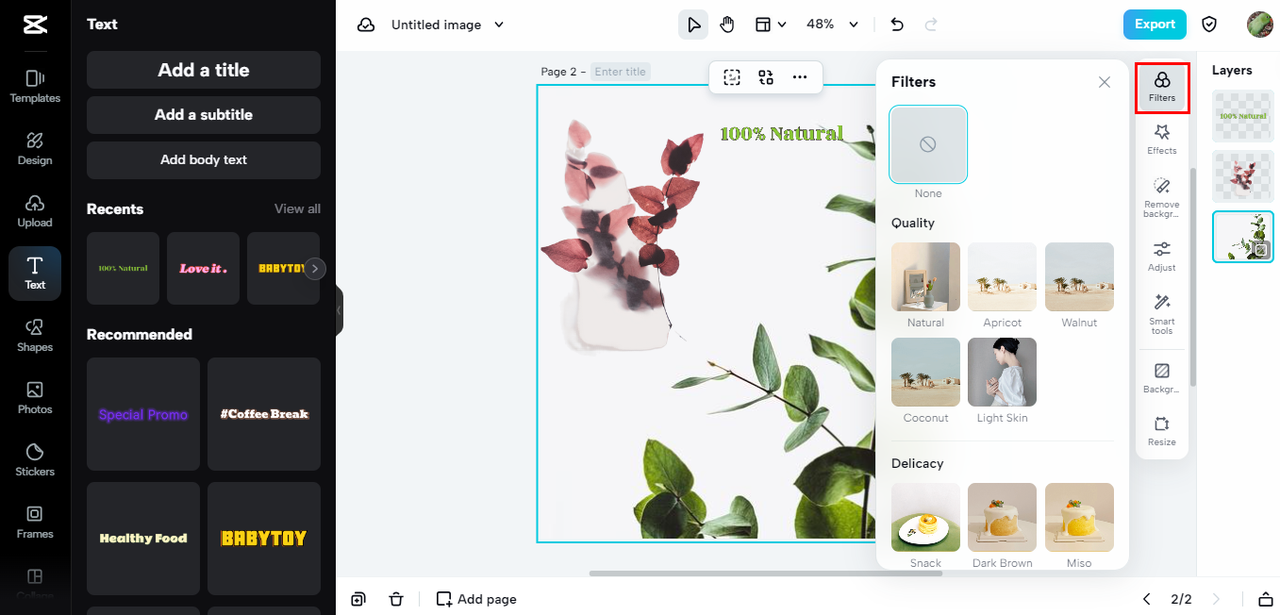Apply the Snack filter

tap(926, 518)
